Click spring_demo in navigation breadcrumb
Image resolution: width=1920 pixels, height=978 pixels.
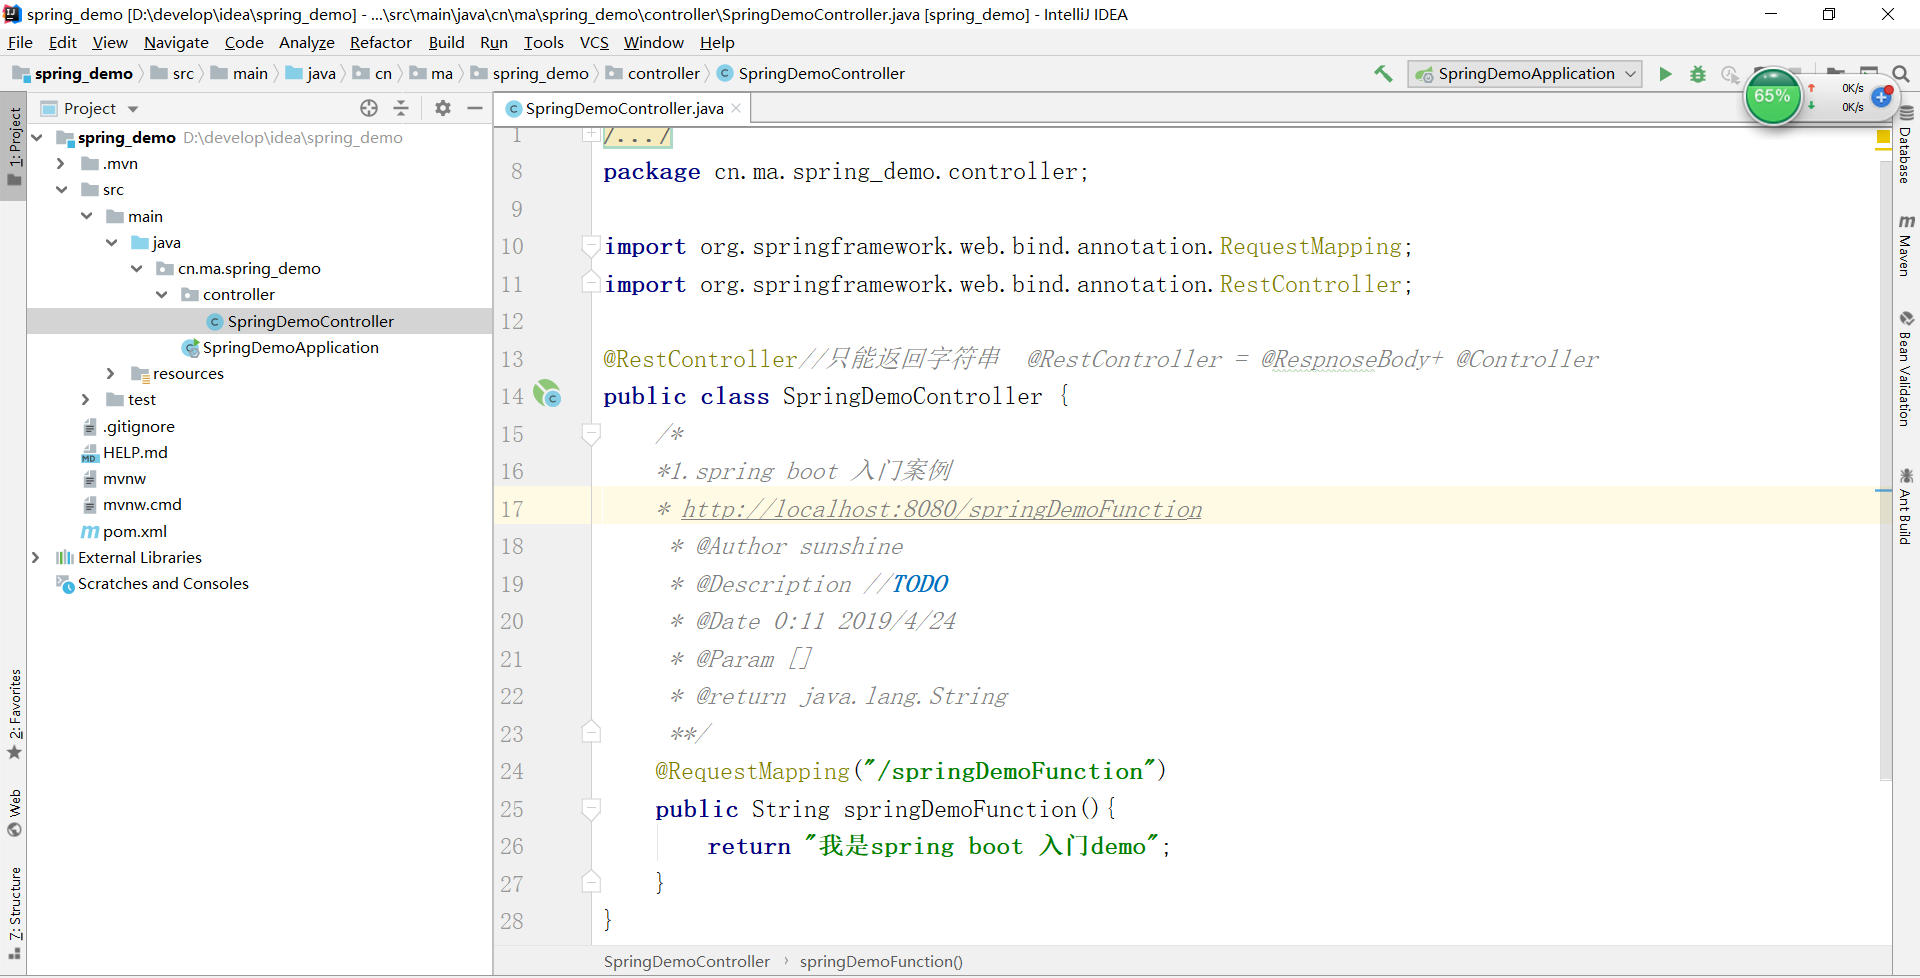[x=541, y=74]
